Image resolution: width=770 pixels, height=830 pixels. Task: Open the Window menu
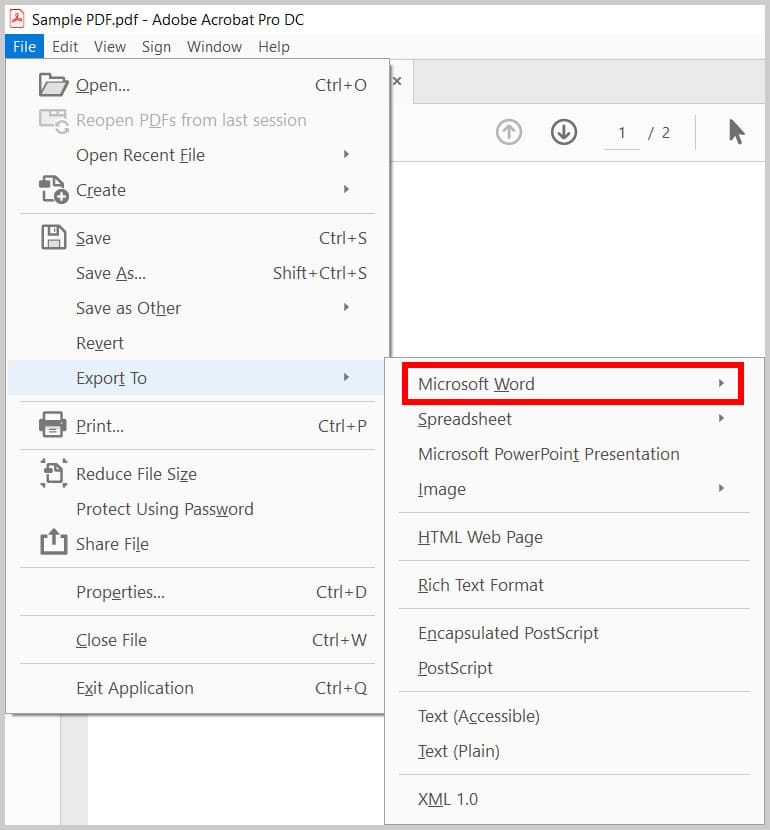point(214,47)
